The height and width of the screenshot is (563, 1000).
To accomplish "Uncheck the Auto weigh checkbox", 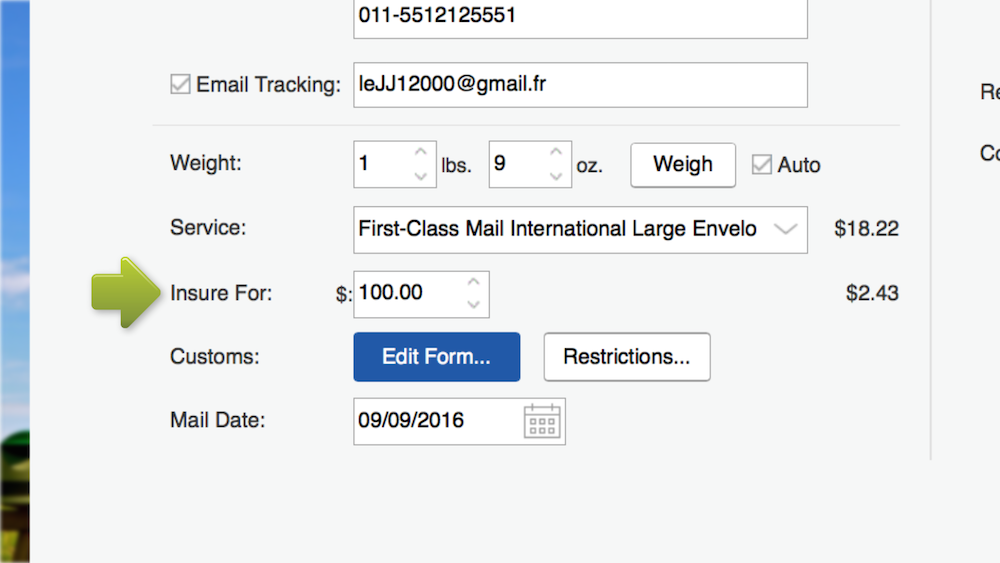I will pos(762,165).
